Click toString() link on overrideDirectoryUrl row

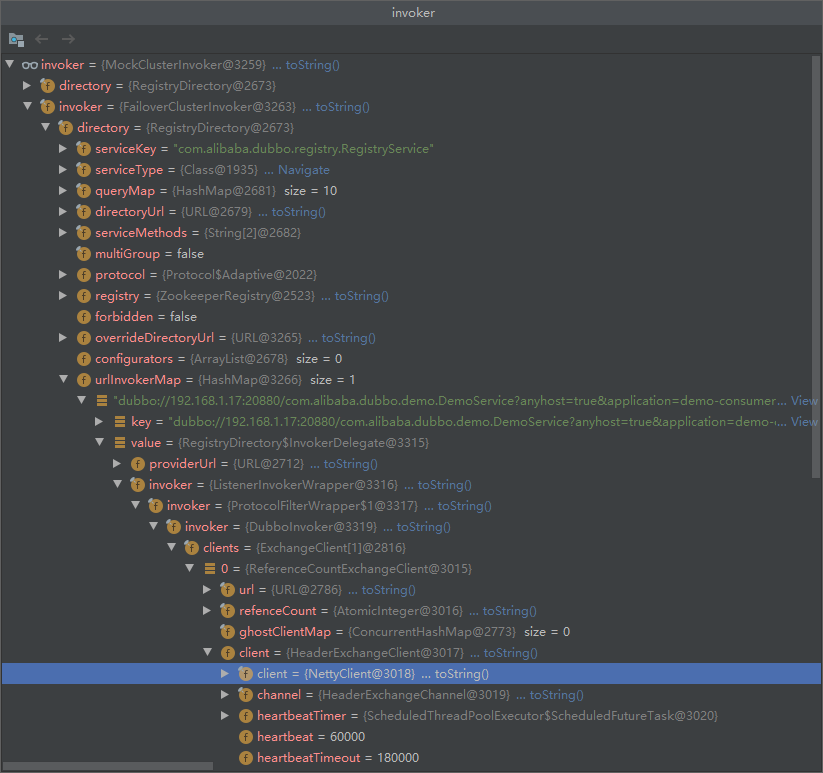(349, 338)
